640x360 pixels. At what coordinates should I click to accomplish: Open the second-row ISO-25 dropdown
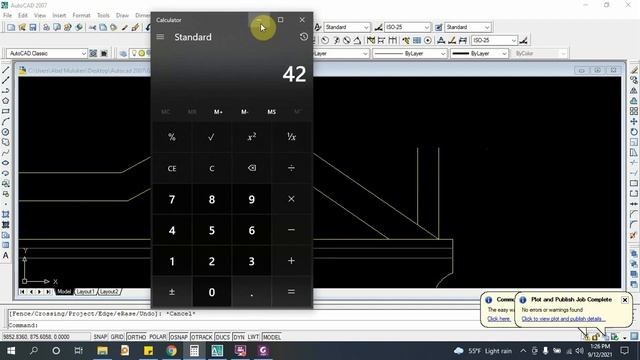click(513, 40)
